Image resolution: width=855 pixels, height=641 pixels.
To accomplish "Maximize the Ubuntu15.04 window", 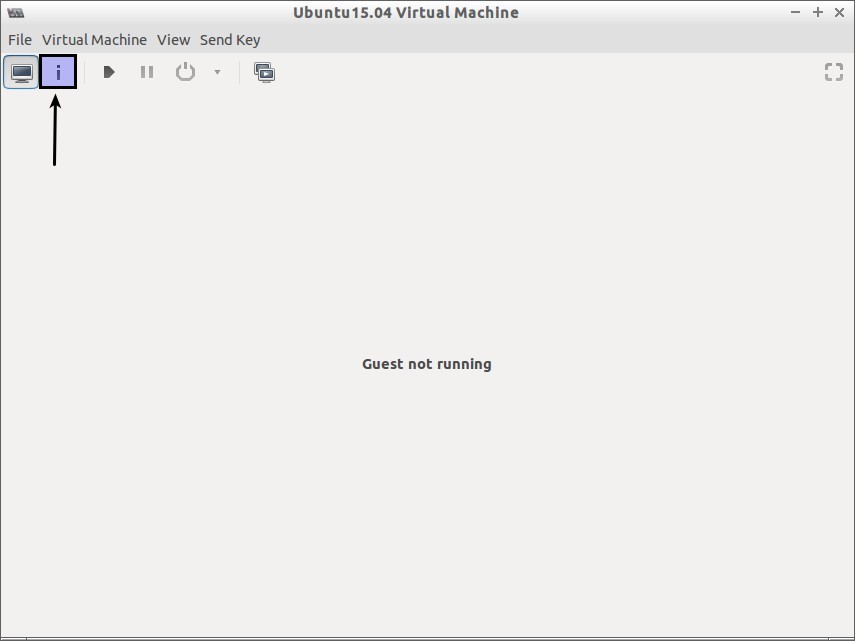I will (x=817, y=12).
